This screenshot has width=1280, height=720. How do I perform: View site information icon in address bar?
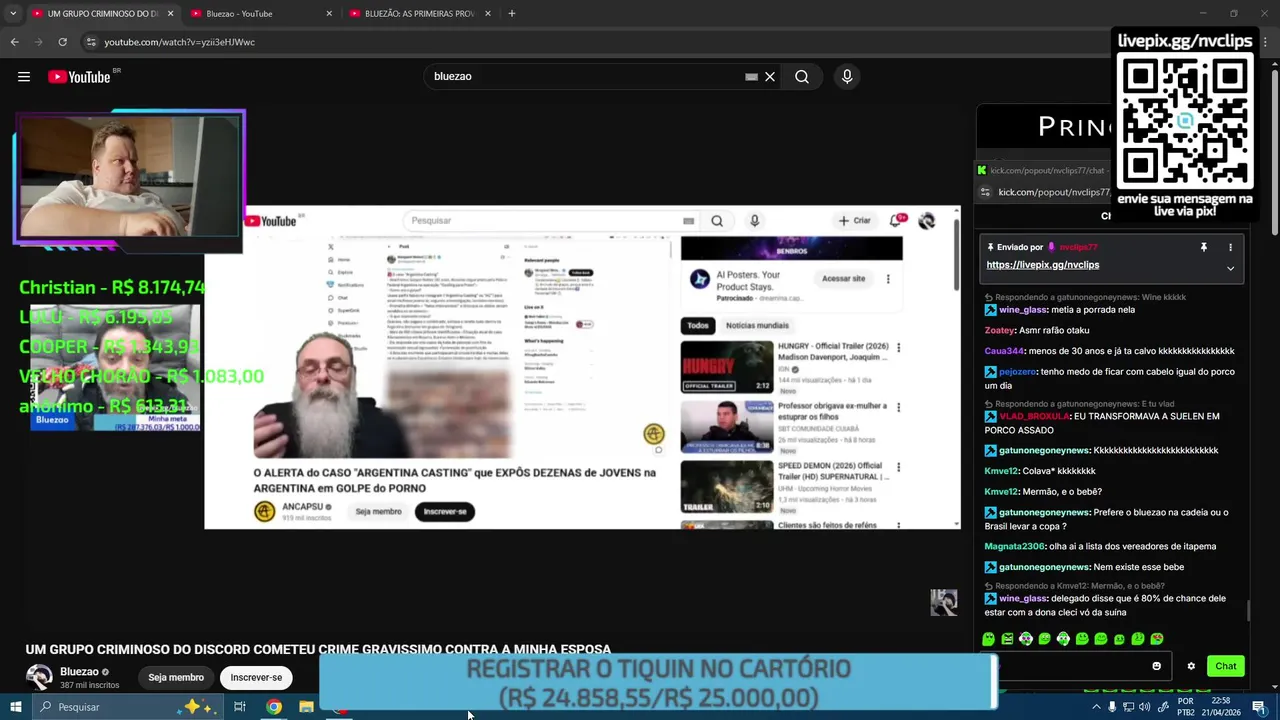(91, 42)
